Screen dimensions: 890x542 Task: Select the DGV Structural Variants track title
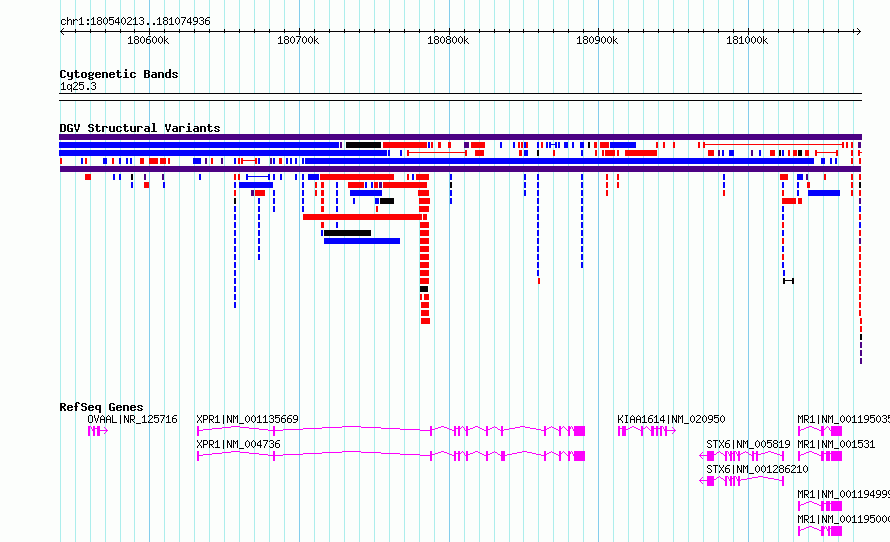(x=140, y=128)
